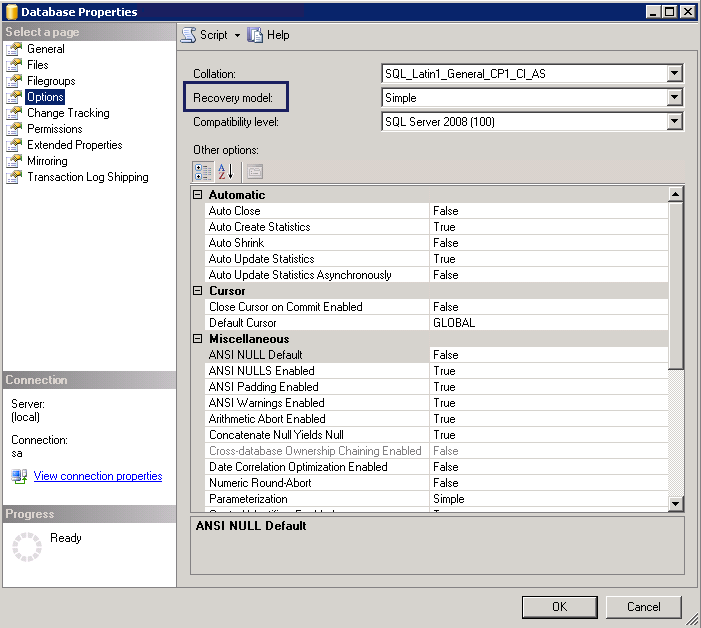Select the Default Cursor value GLOBAL

tap(454, 323)
